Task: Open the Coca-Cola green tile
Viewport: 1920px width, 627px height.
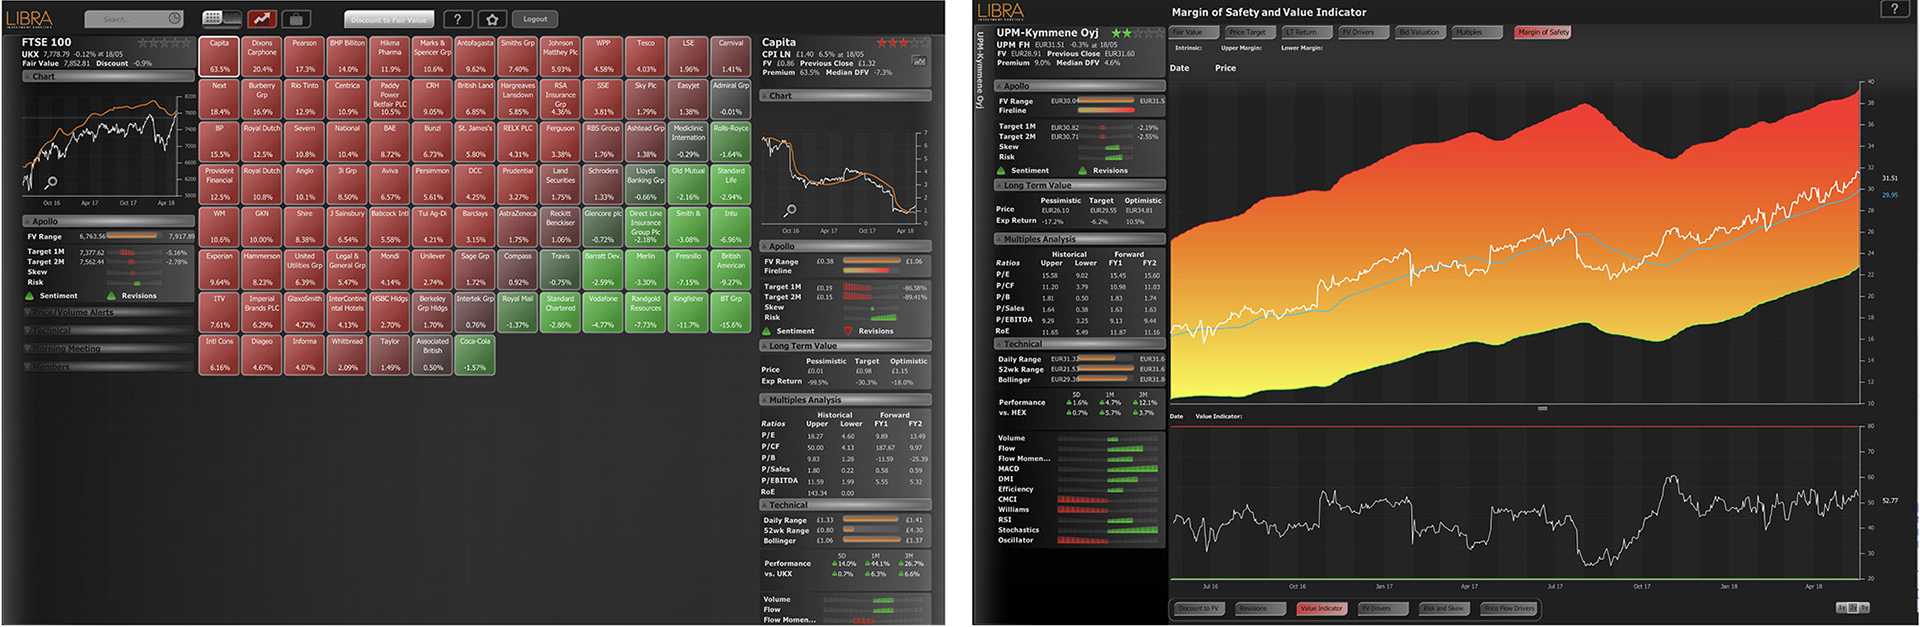Action: tap(475, 355)
